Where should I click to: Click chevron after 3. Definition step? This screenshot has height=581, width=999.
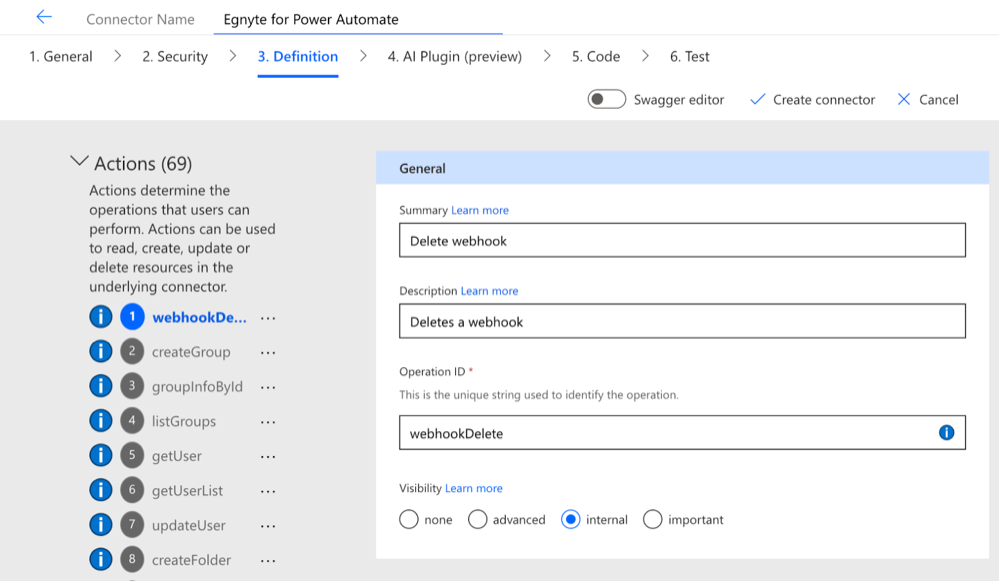[x=363, y=56]
